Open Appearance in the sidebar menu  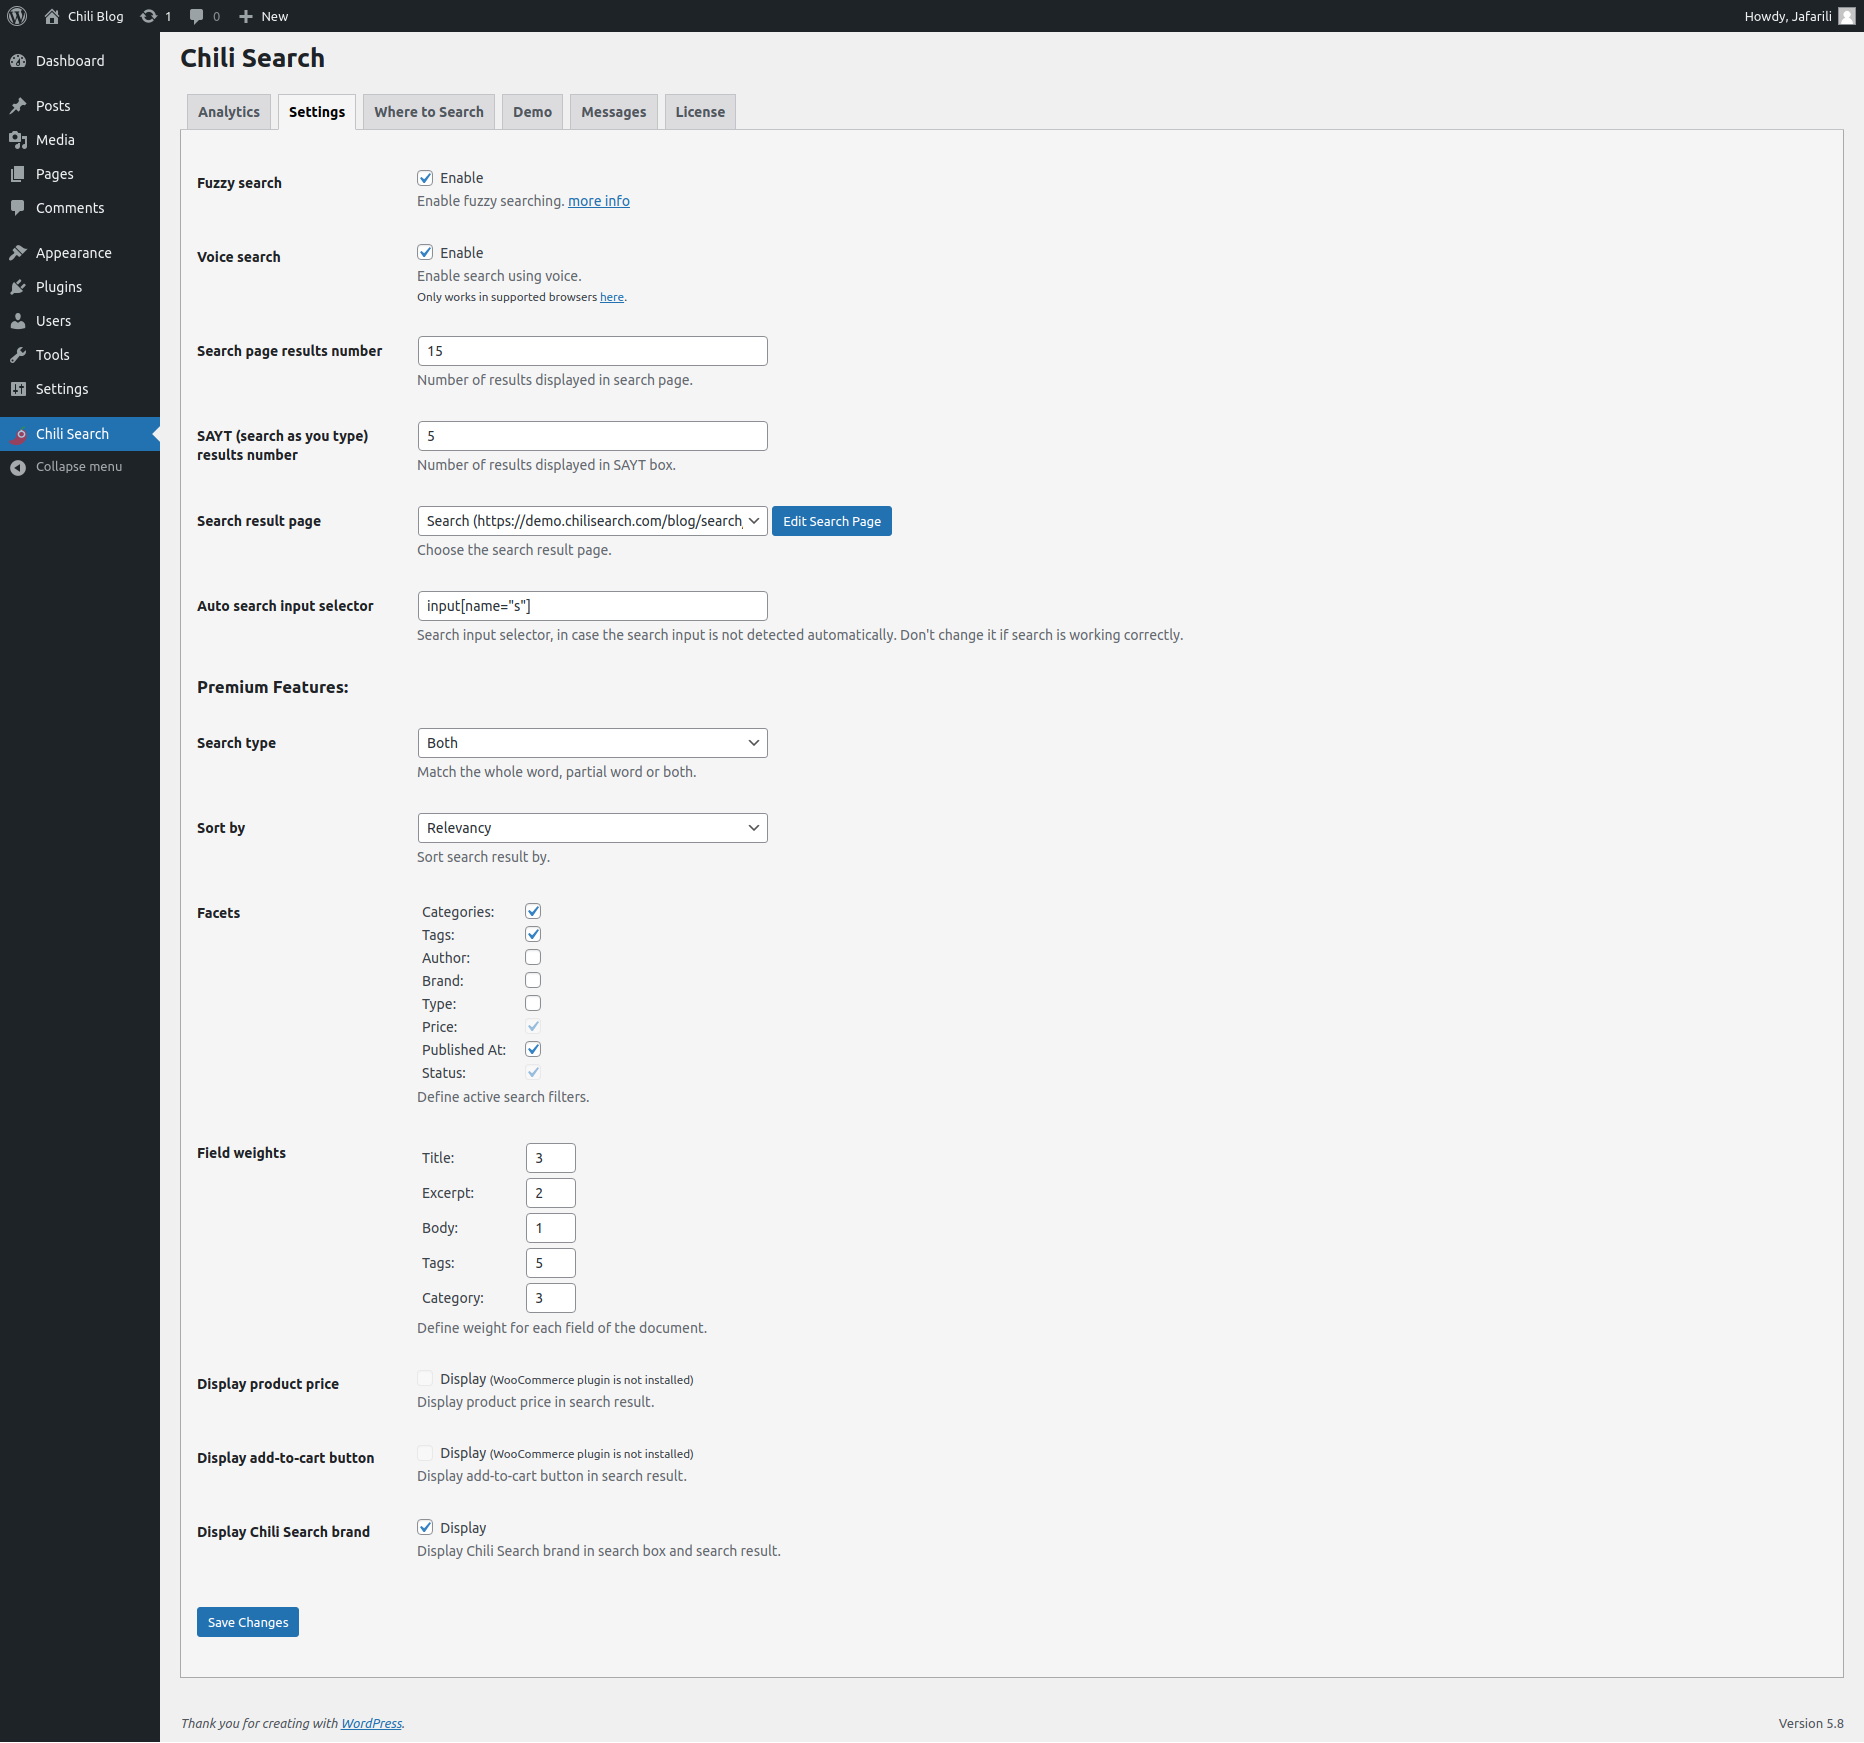click(x=80, y=253)
